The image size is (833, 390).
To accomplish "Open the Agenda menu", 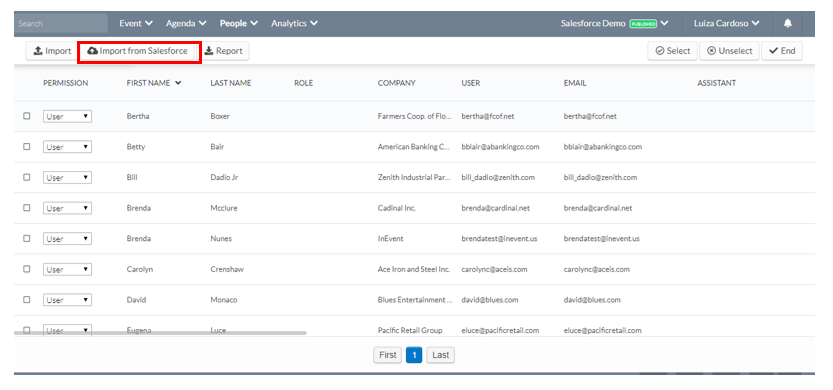I will tap(186, 23).
